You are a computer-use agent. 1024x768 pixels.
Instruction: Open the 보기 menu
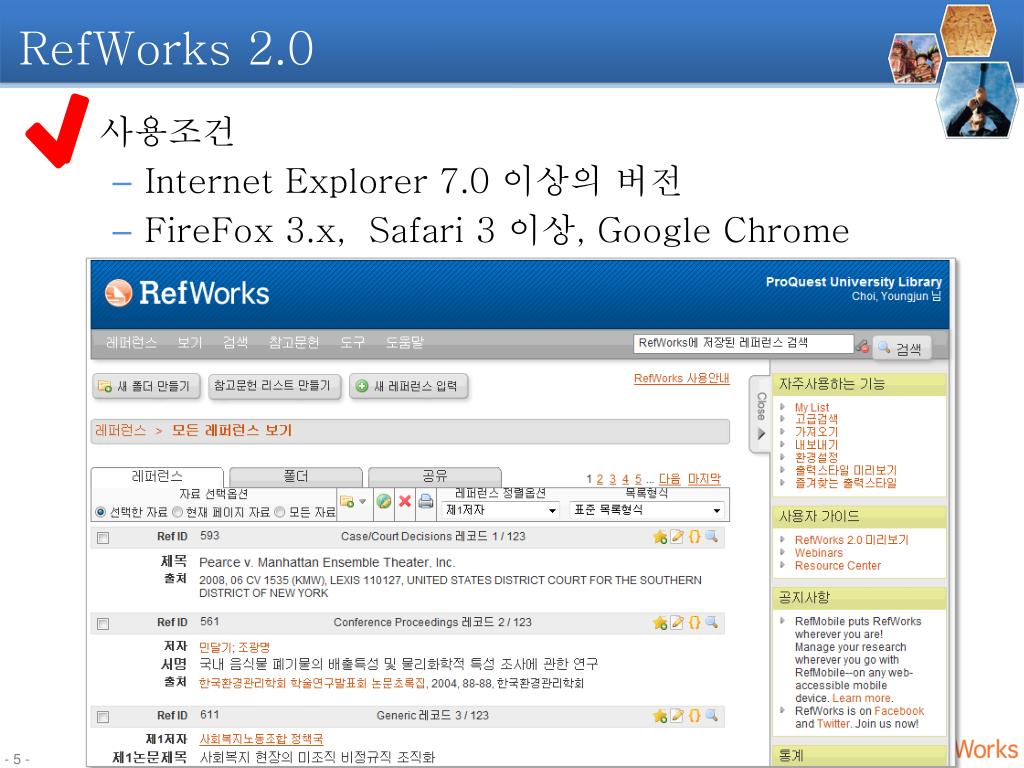(190, 343)
